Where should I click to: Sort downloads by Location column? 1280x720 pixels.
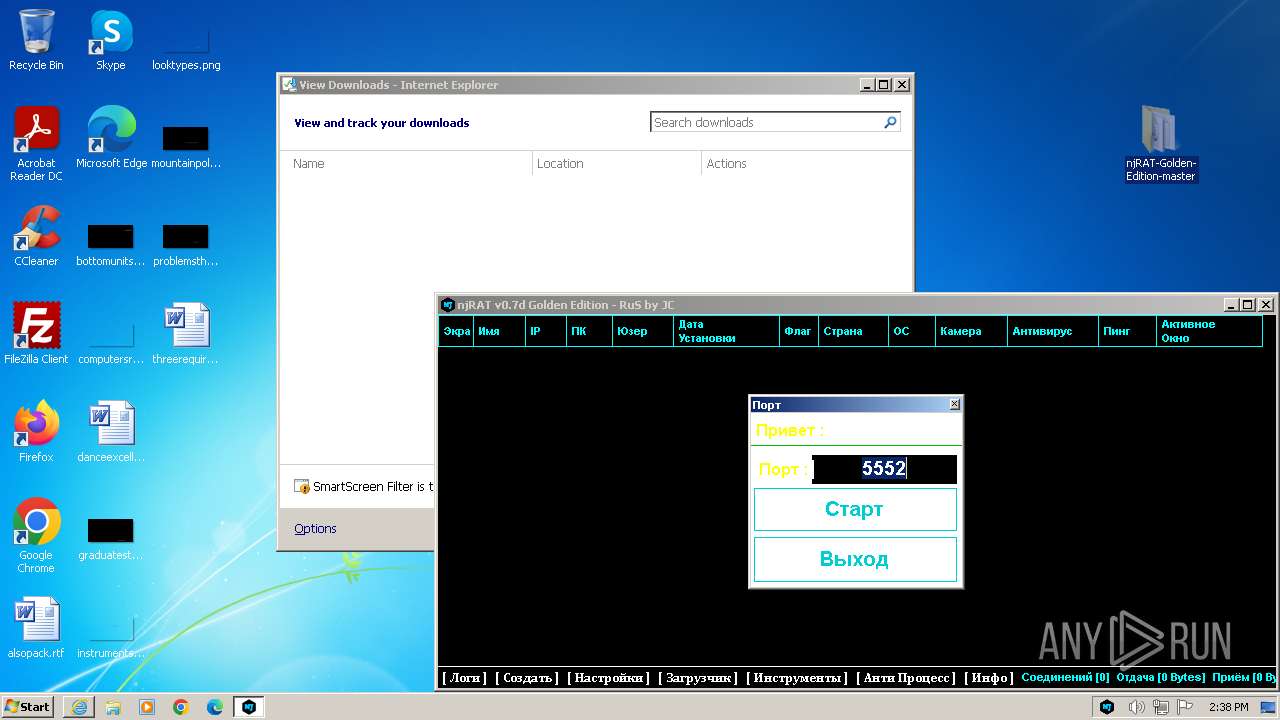617,163
